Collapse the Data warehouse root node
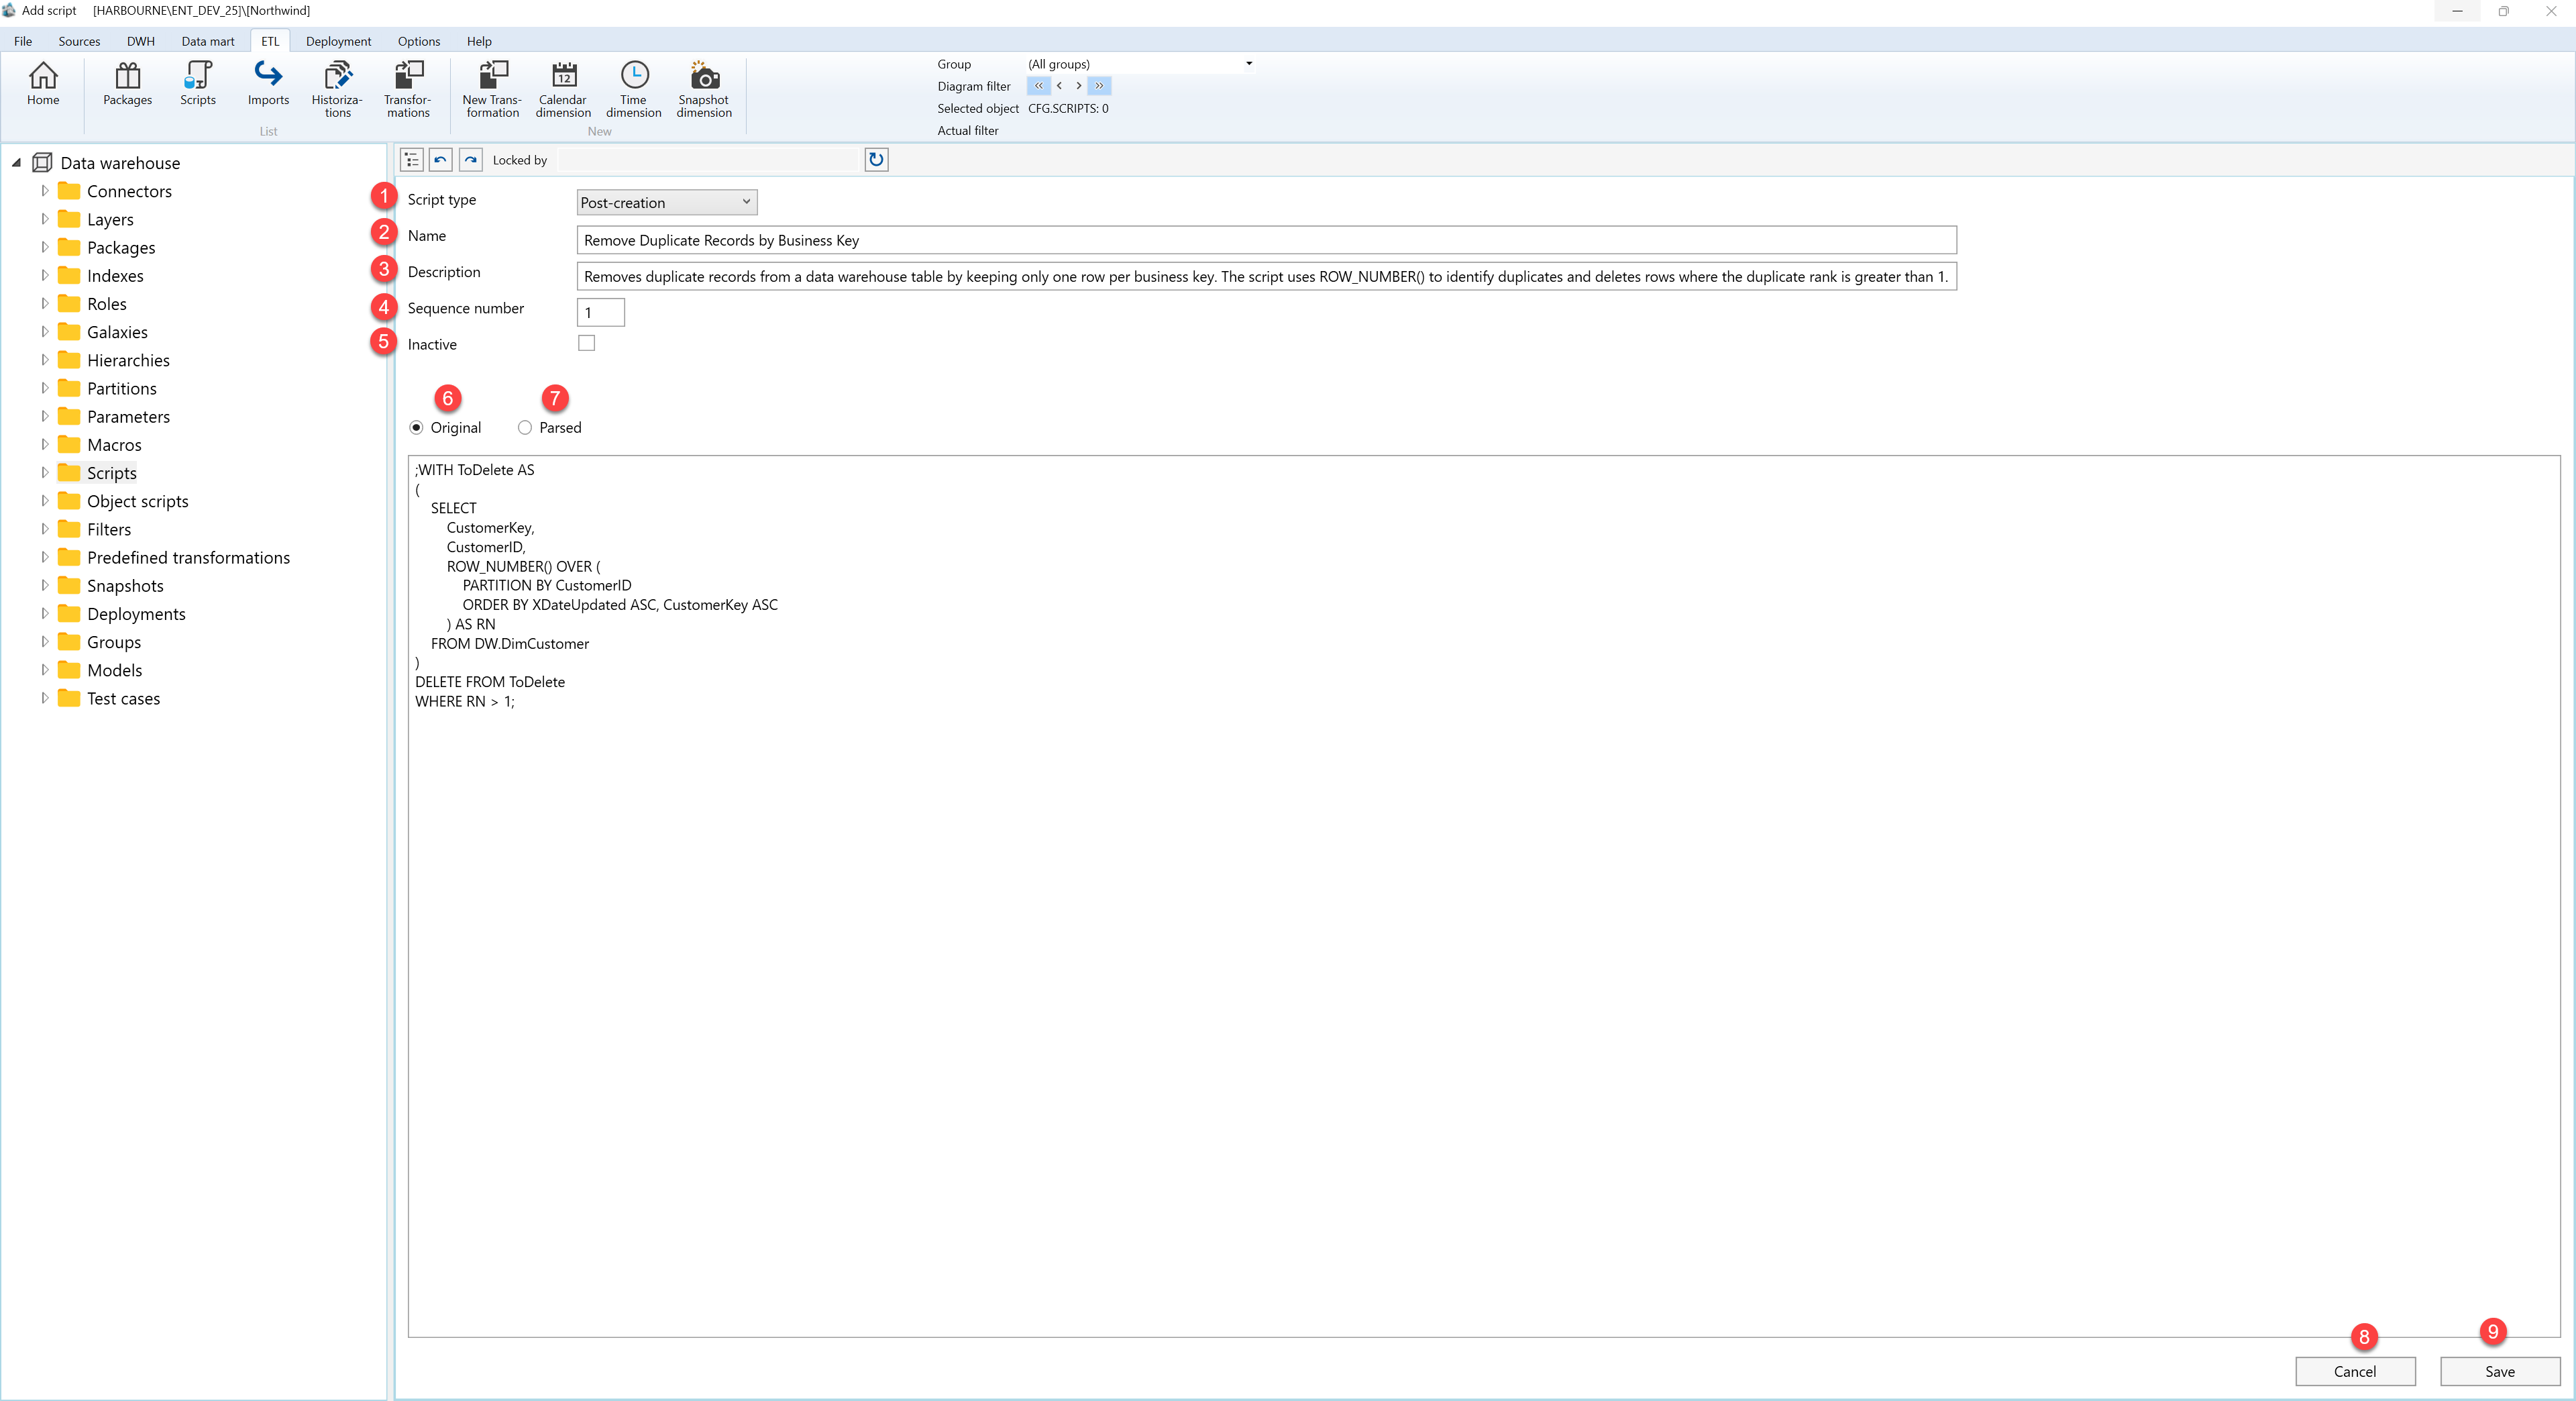 click(16, 162)
